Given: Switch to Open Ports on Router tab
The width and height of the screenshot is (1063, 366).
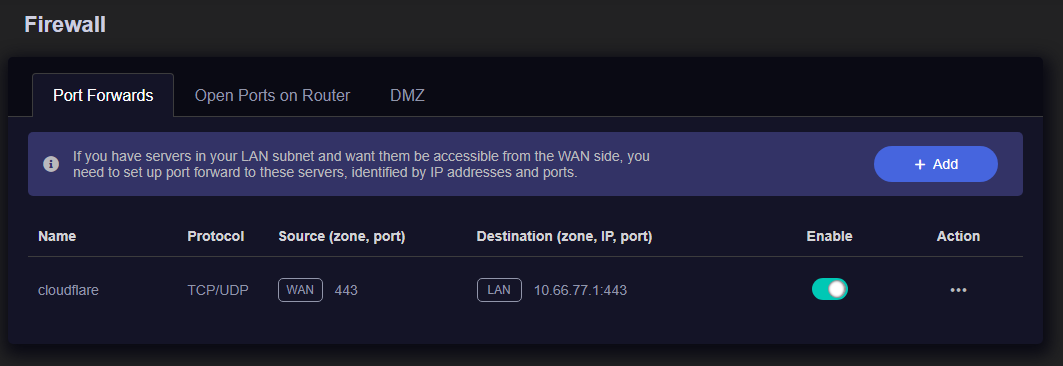Looking at the screenshot, I should pyautogui.click(x=272, y=96).
